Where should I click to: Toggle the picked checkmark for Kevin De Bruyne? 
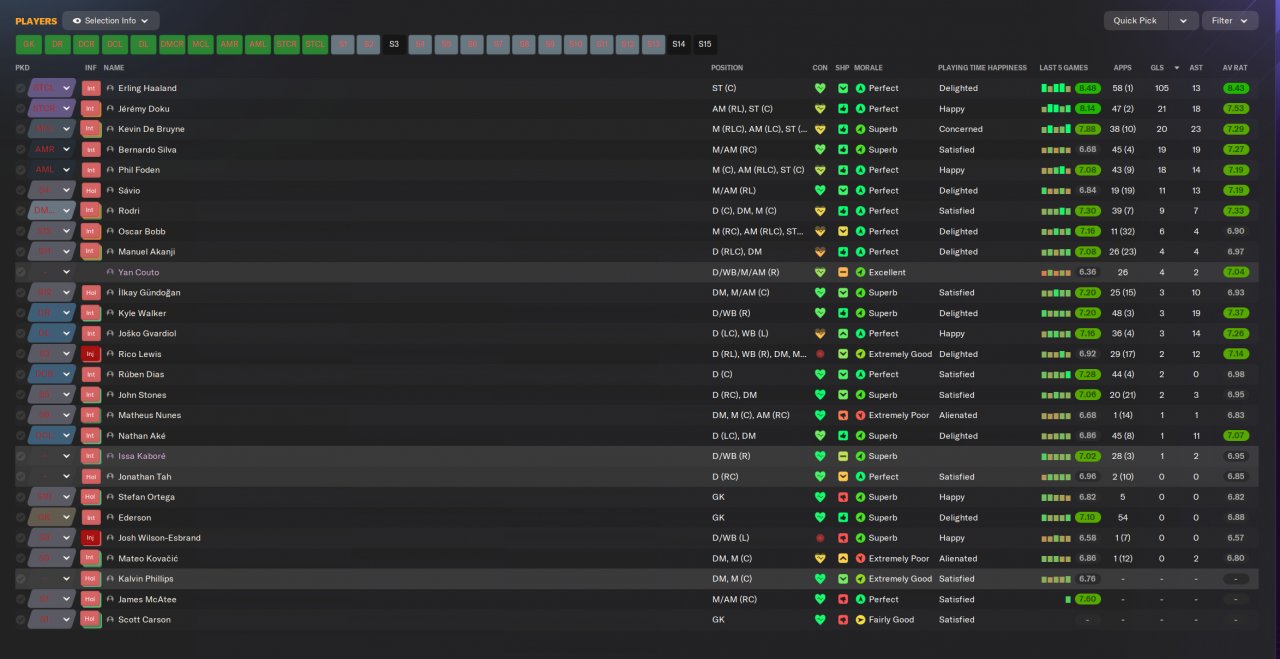pyautogui.click(x=20, y=129)
